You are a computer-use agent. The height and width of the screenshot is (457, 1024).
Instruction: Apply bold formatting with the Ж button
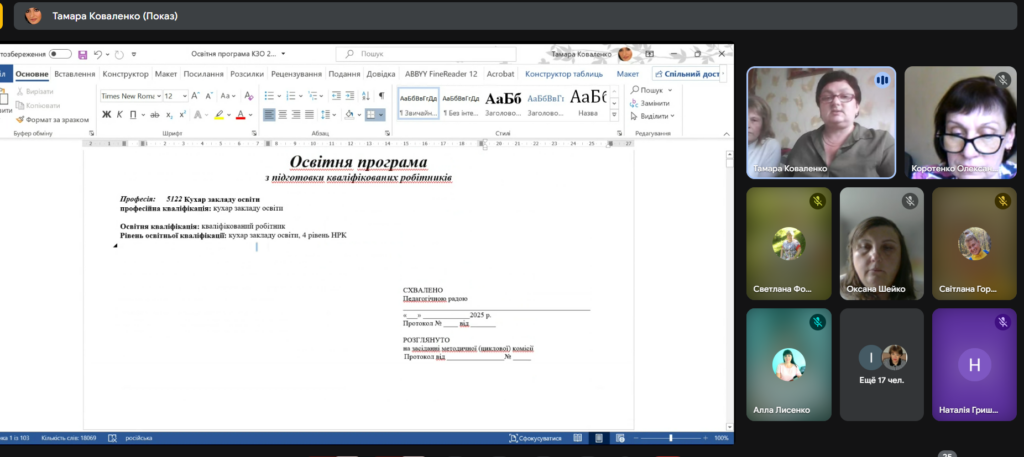pyautogui.click(x=104, y=115)
